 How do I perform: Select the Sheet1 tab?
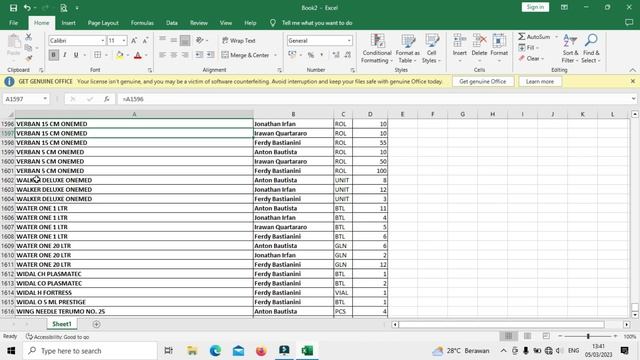click(x=62, y=324)
